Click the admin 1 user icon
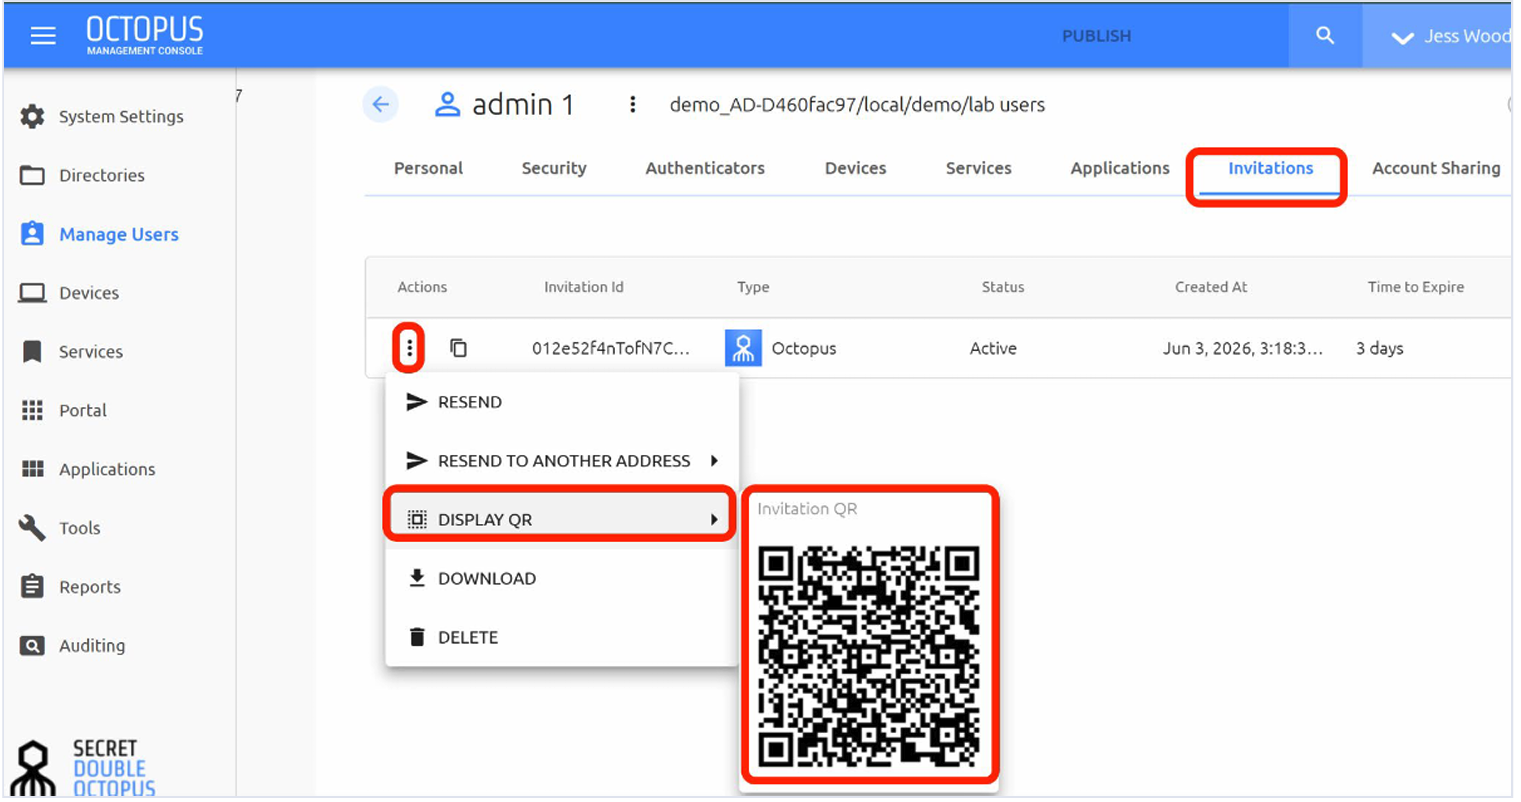The image size is (1521, 802). point(447,104)
